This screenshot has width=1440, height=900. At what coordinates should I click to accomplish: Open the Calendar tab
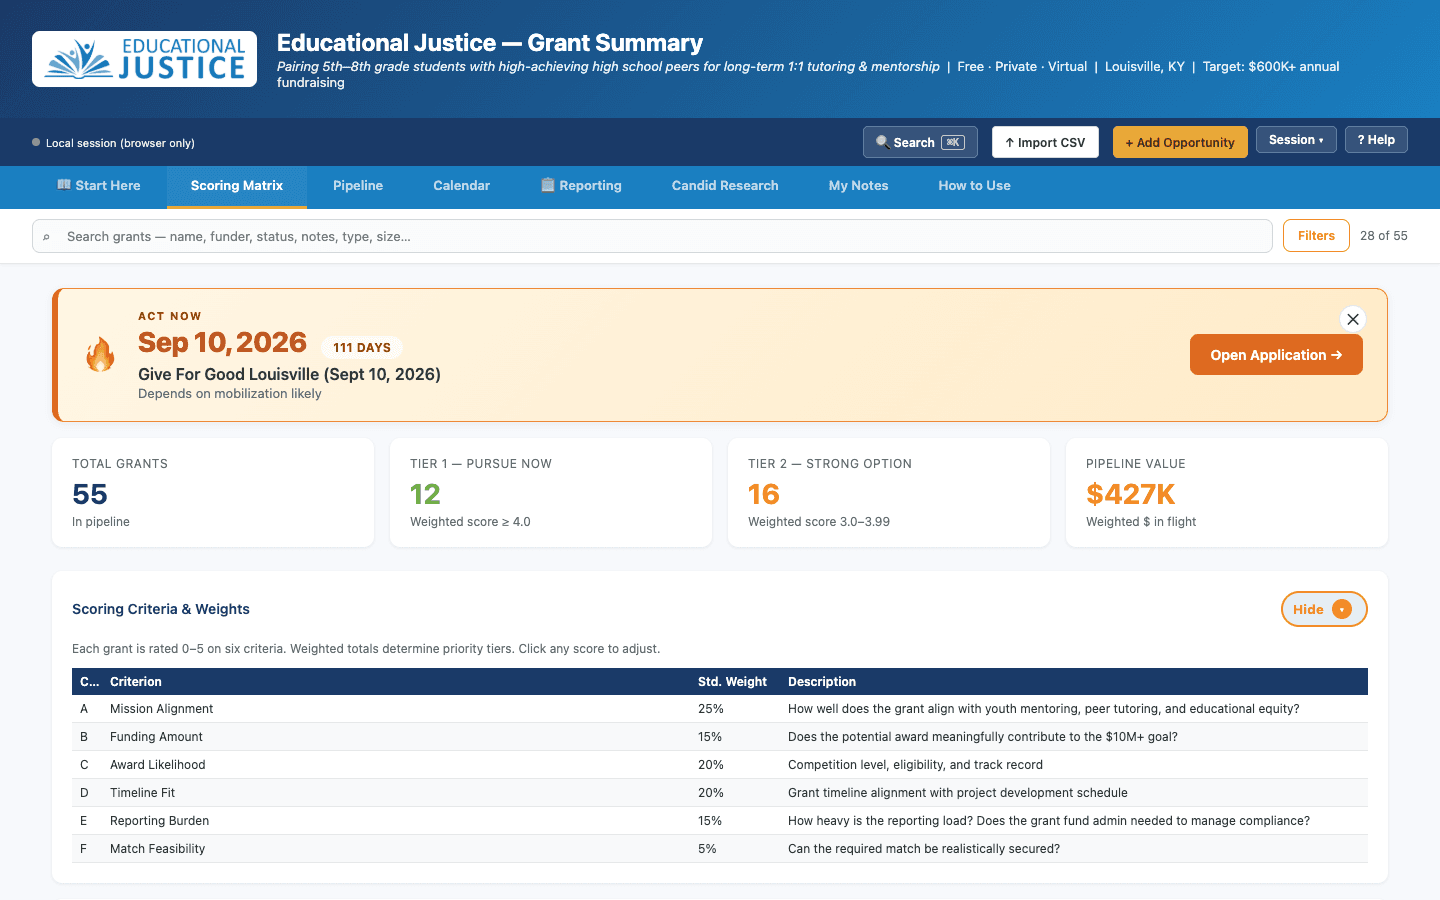(x=461, y=186)
